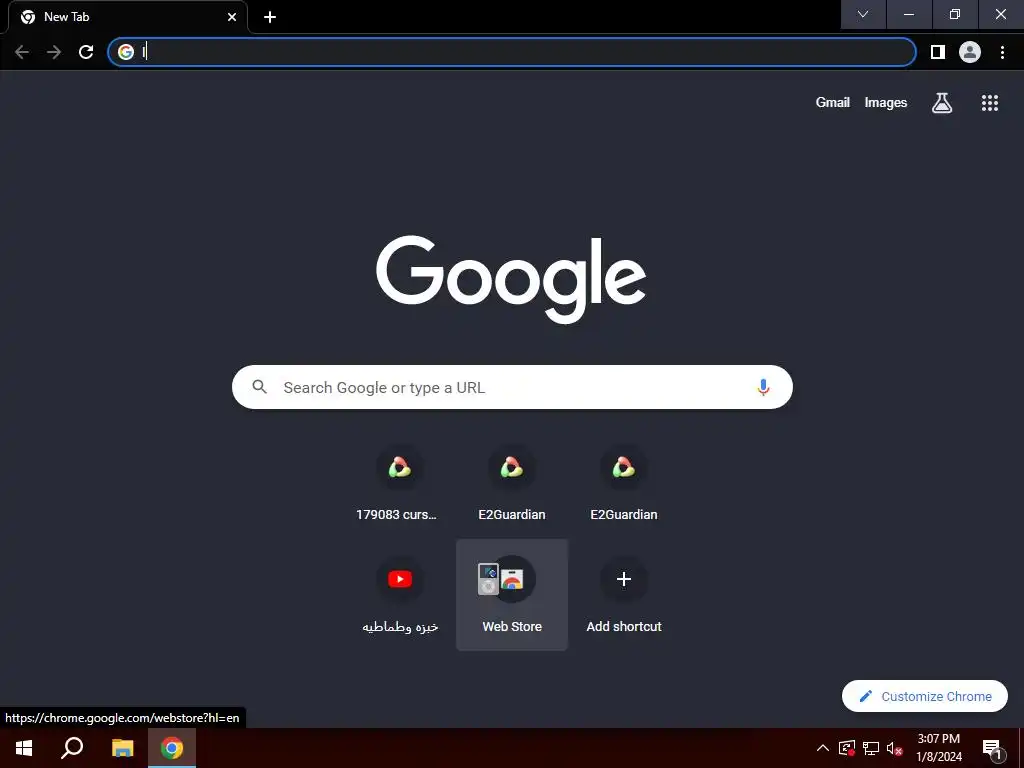Open Images link
This screenshot has width=1024, height=768.
coord(886,103)
